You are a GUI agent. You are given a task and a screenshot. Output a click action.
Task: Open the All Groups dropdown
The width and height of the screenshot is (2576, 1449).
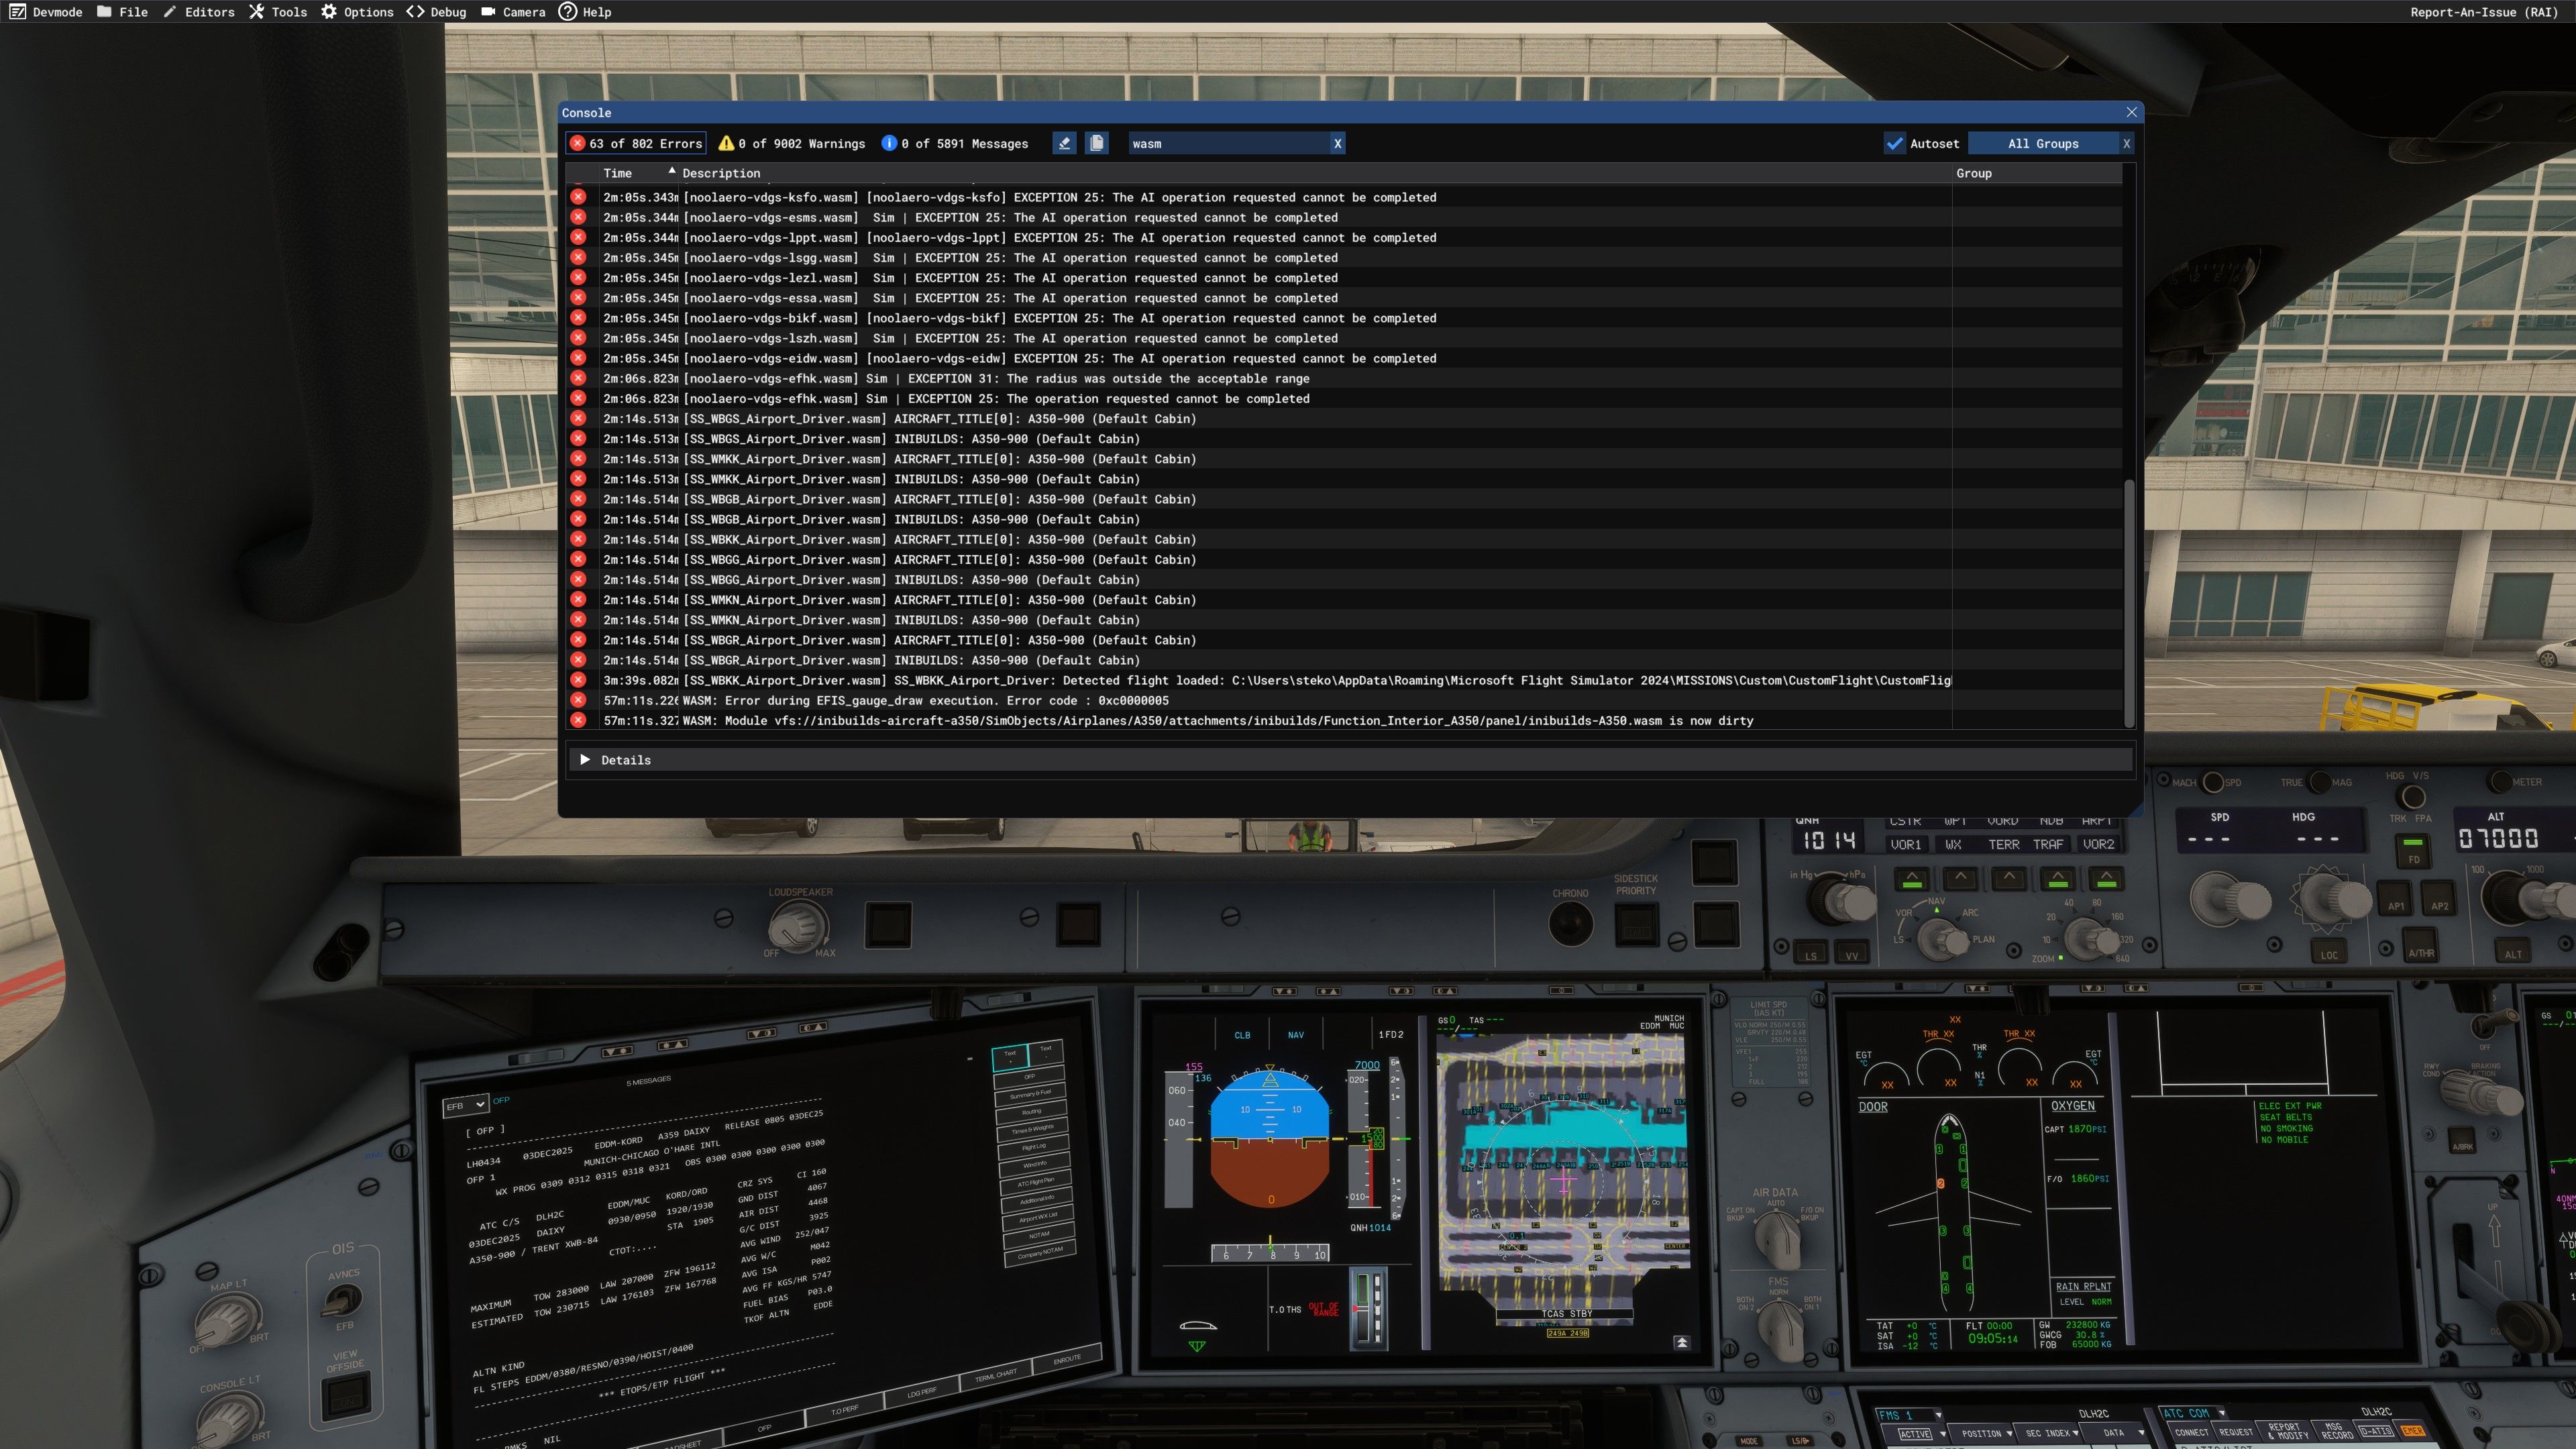point(2042,144)
